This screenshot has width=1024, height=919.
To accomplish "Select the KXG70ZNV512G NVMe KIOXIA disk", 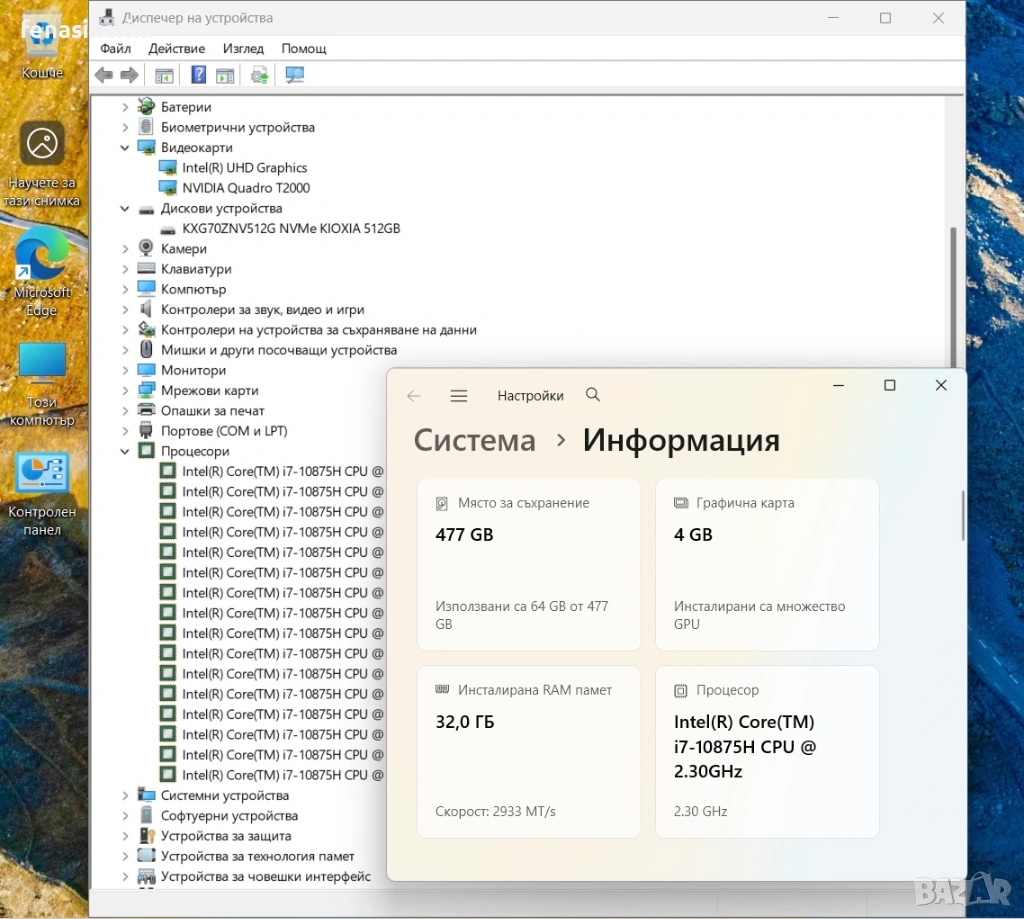I will tap(290, 228).
